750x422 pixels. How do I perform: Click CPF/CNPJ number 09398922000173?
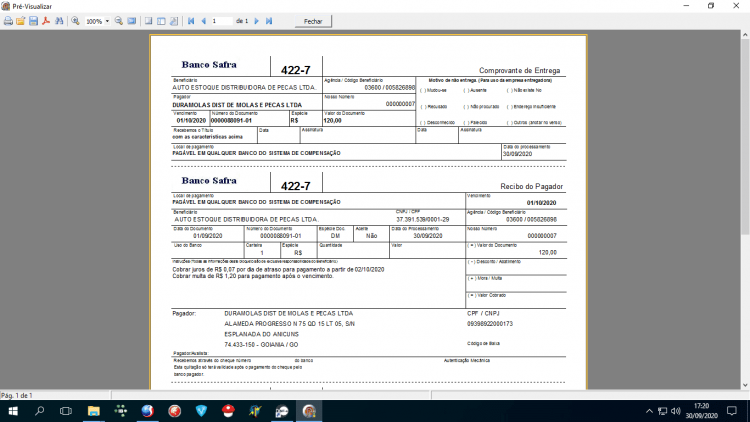tap(490, 324)
